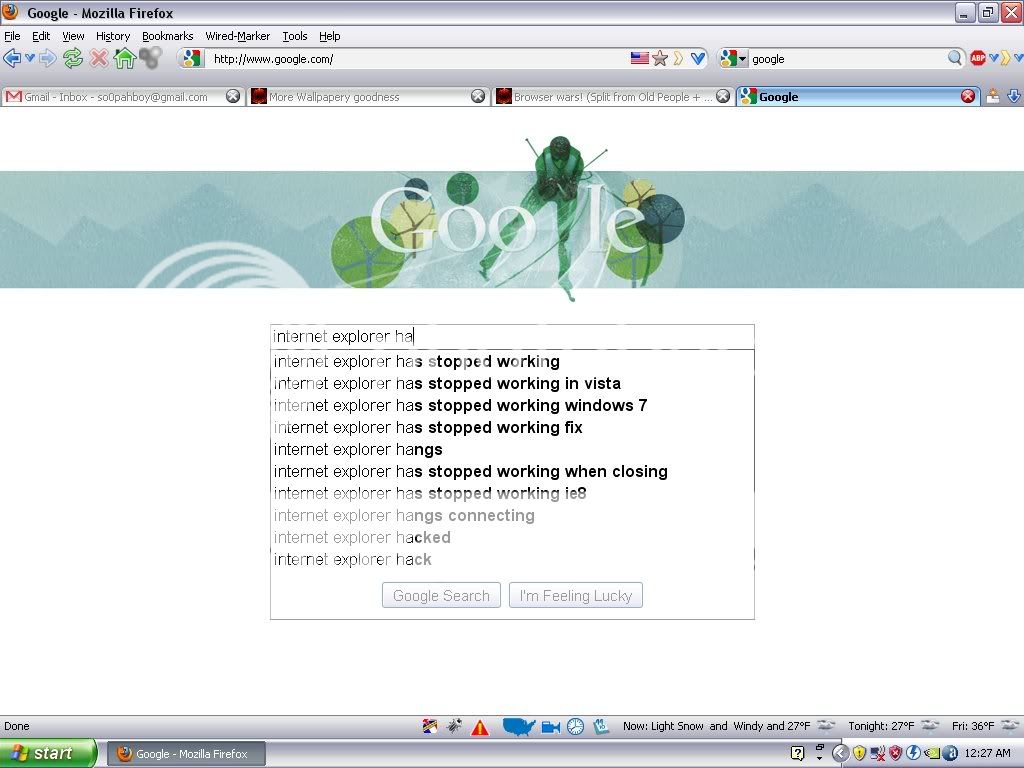Click the bug icon in status bar
Viewport: 1024px width, 768px height.
455,726
